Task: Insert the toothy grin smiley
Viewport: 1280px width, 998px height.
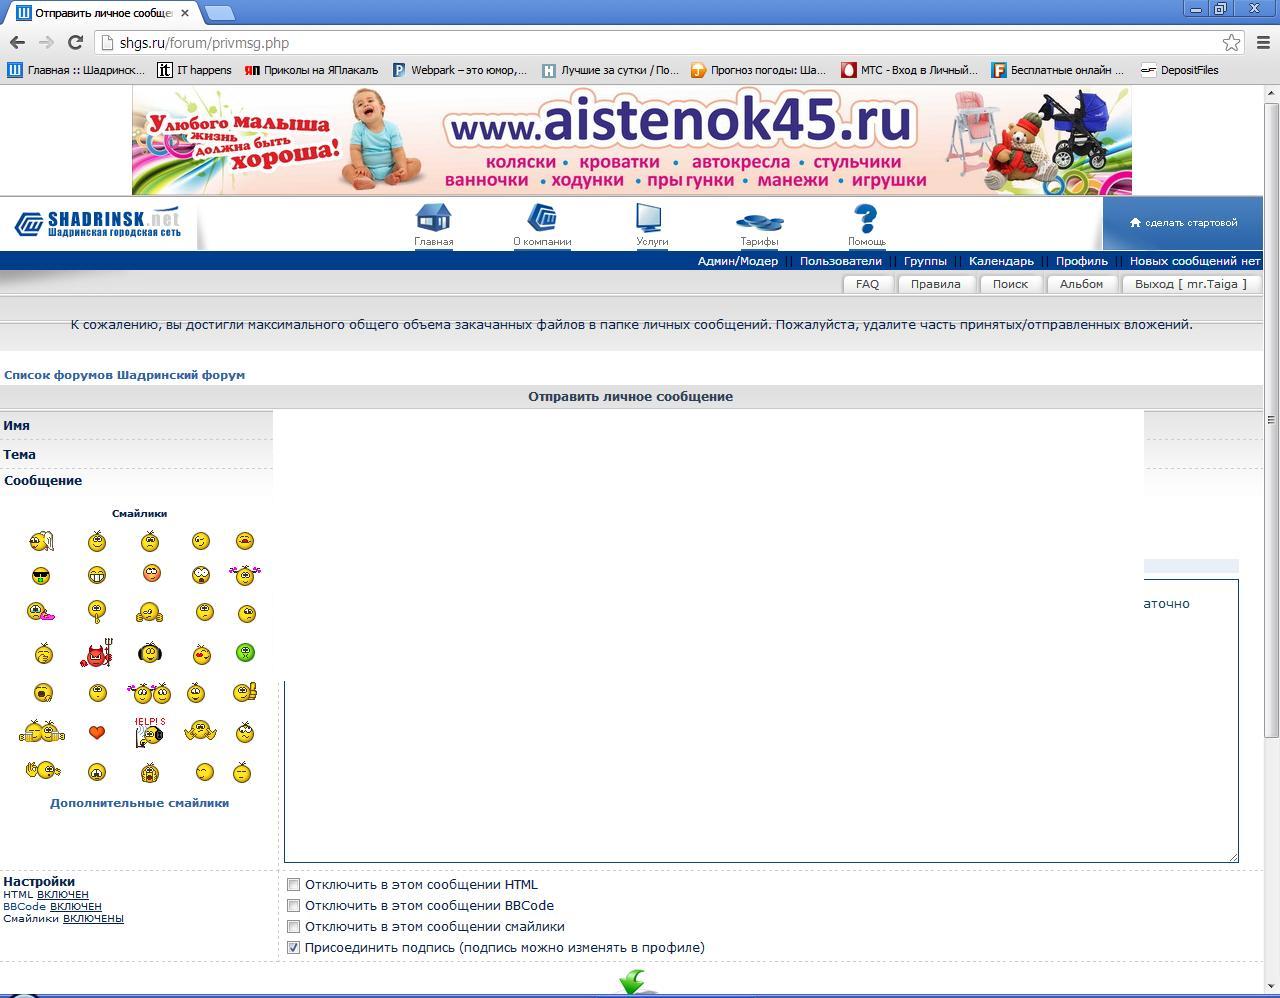Action: click(97, 575)
